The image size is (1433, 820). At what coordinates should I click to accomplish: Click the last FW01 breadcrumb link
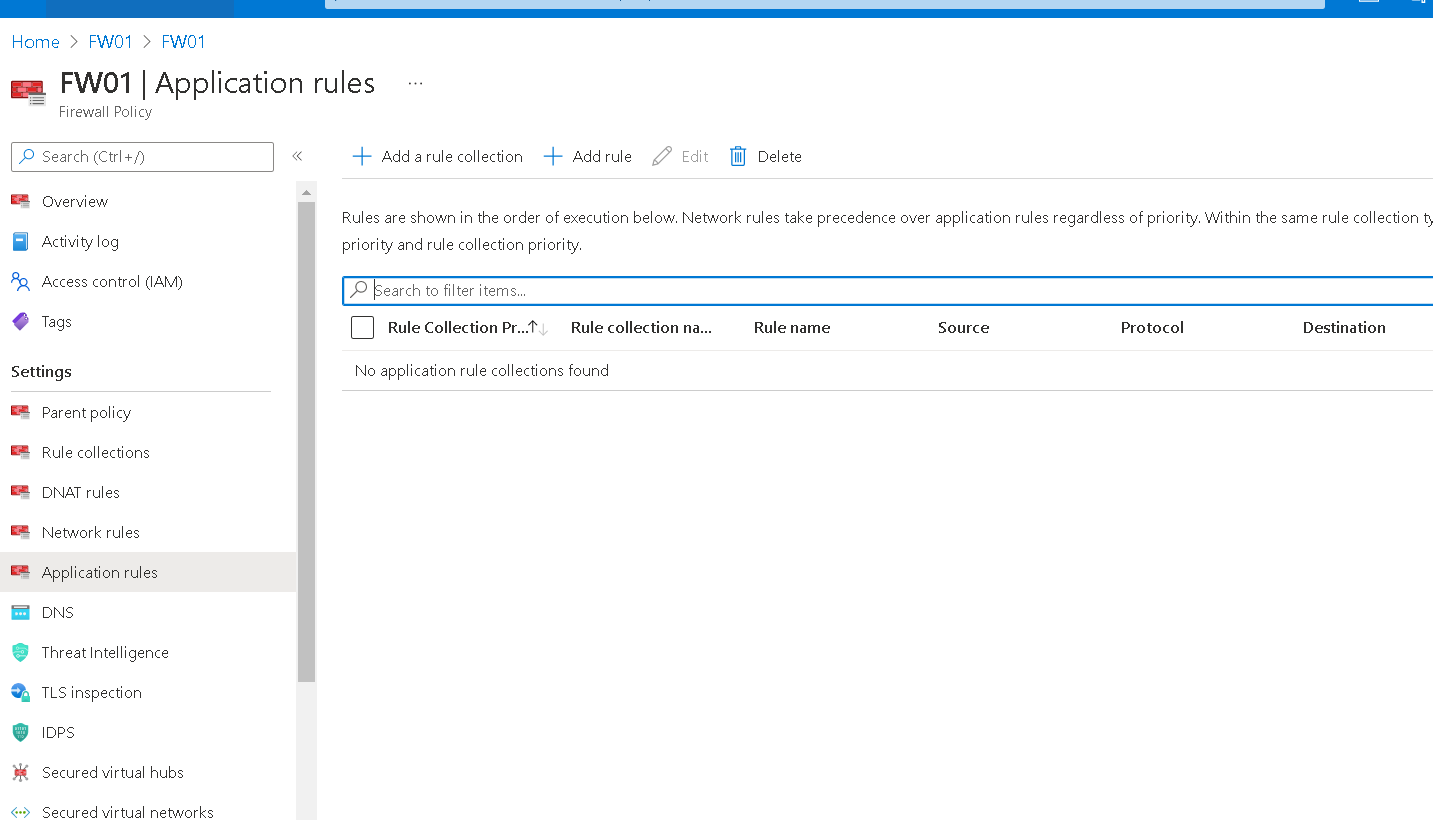(x=183, y=41)
